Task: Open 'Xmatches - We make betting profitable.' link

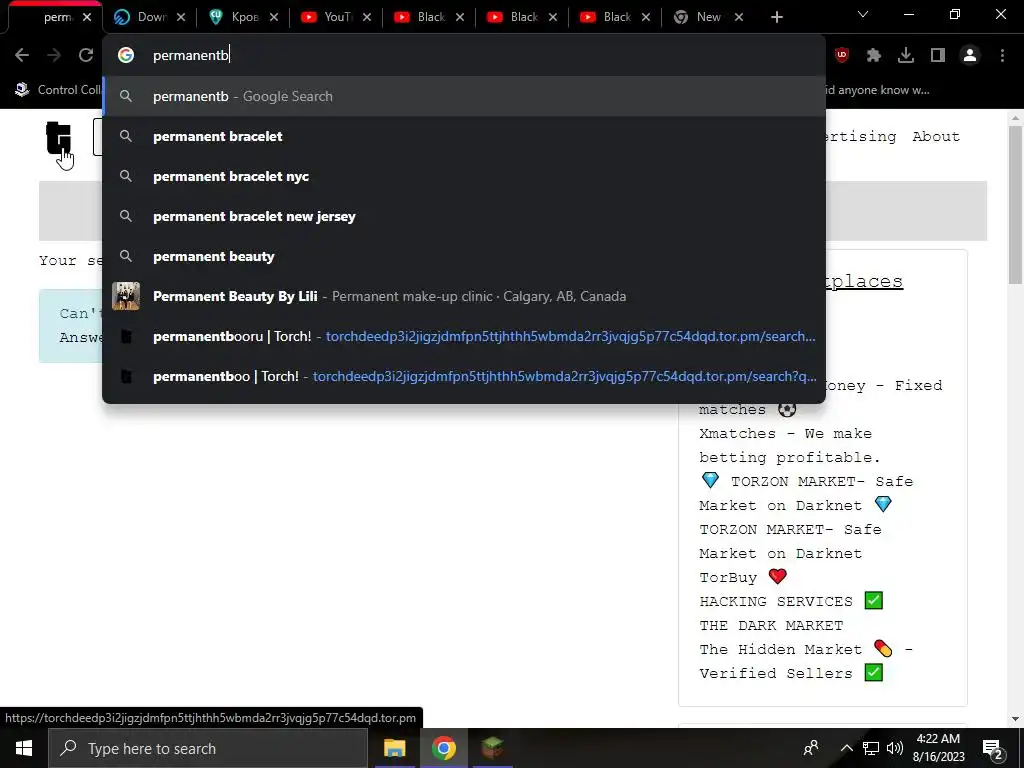Action: 790,445
